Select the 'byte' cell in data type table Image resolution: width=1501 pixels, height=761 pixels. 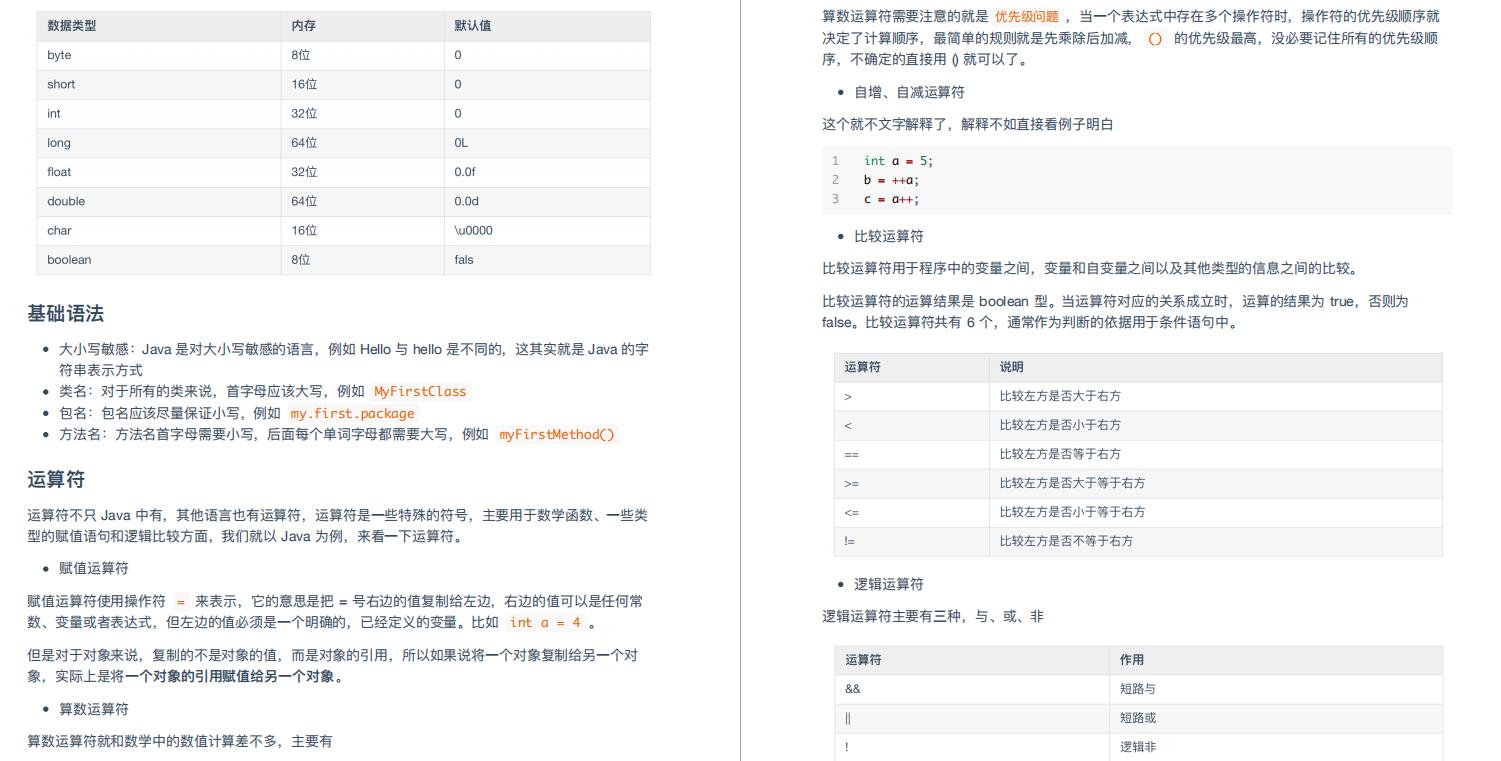pyautogui.click(x=159, y=55)
